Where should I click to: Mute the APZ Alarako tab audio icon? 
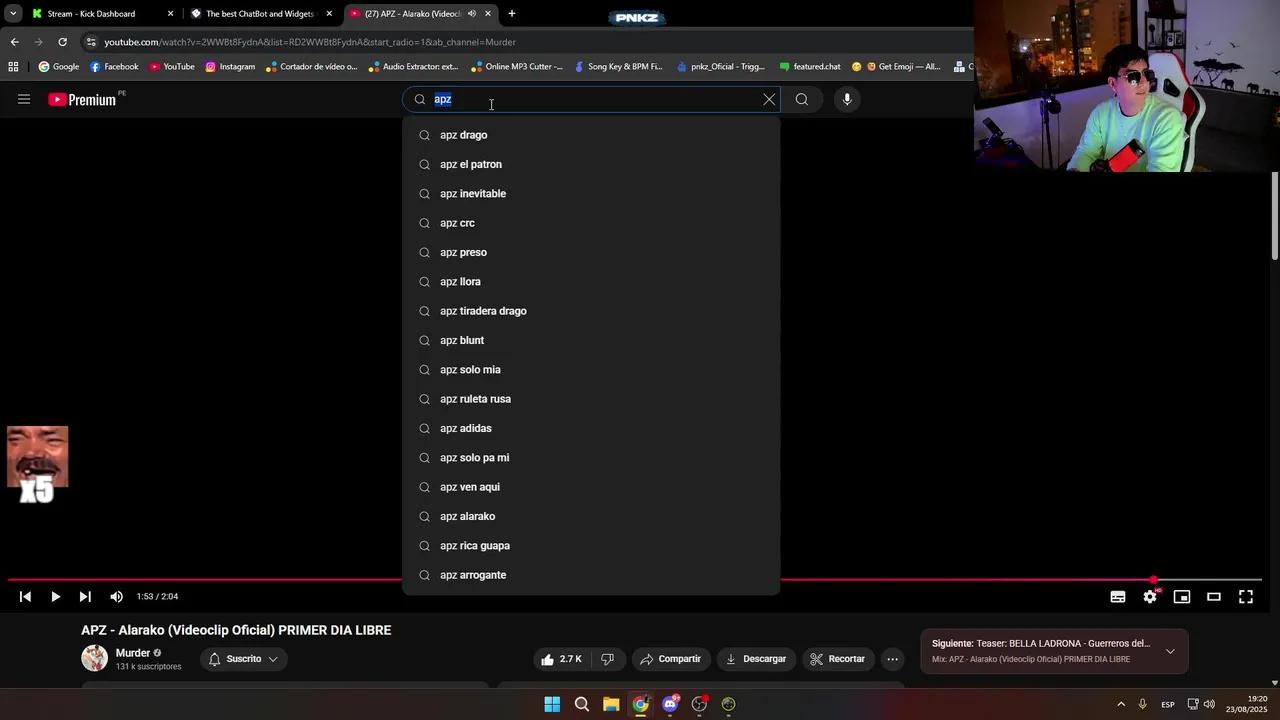[472, 14]
